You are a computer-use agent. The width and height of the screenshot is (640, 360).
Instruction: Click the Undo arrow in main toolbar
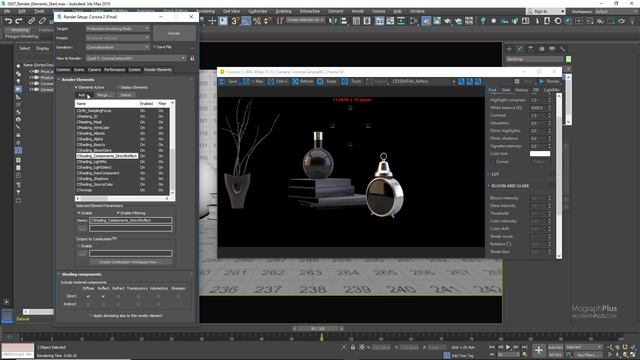click(8, 21)
